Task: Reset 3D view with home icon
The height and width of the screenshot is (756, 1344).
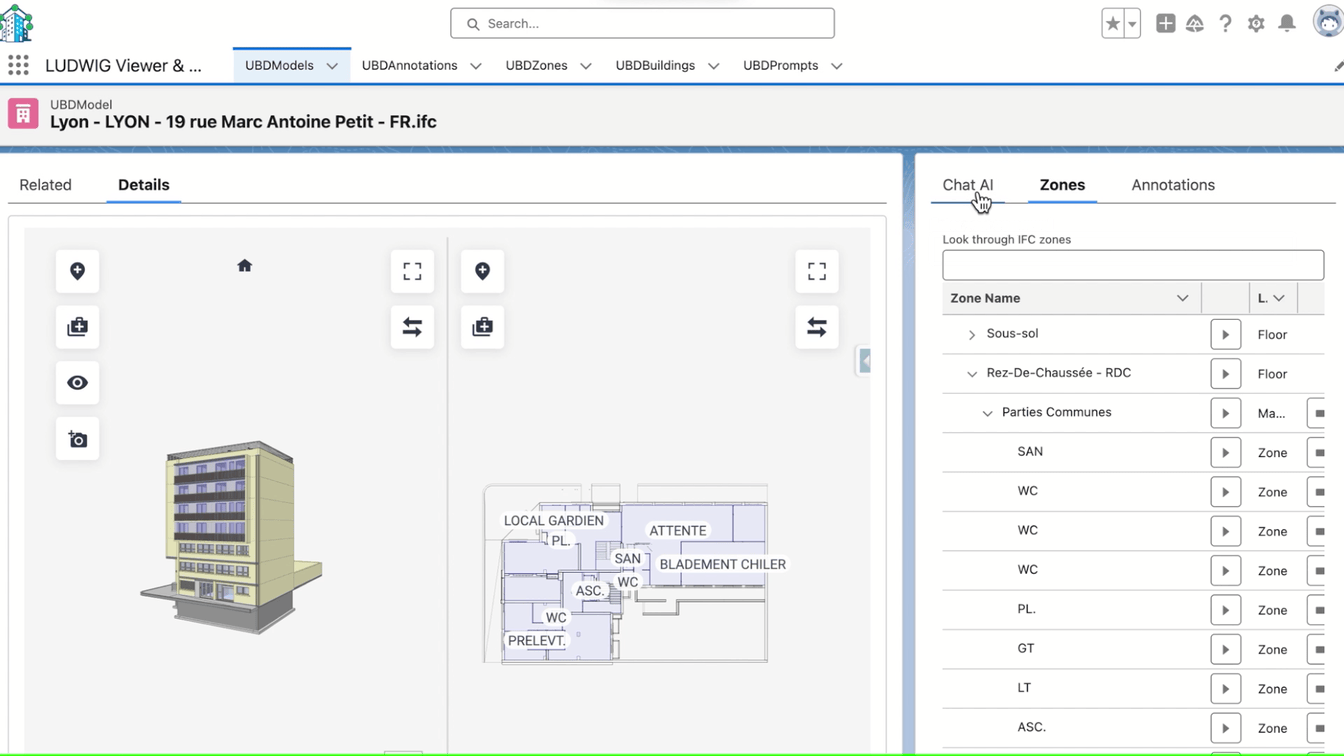Action: pyautogui.click(x=245, y=266)
